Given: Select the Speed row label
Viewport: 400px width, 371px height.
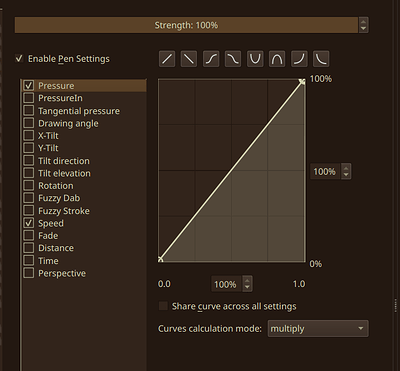Looking at the screenshot, I should (51, 223).
